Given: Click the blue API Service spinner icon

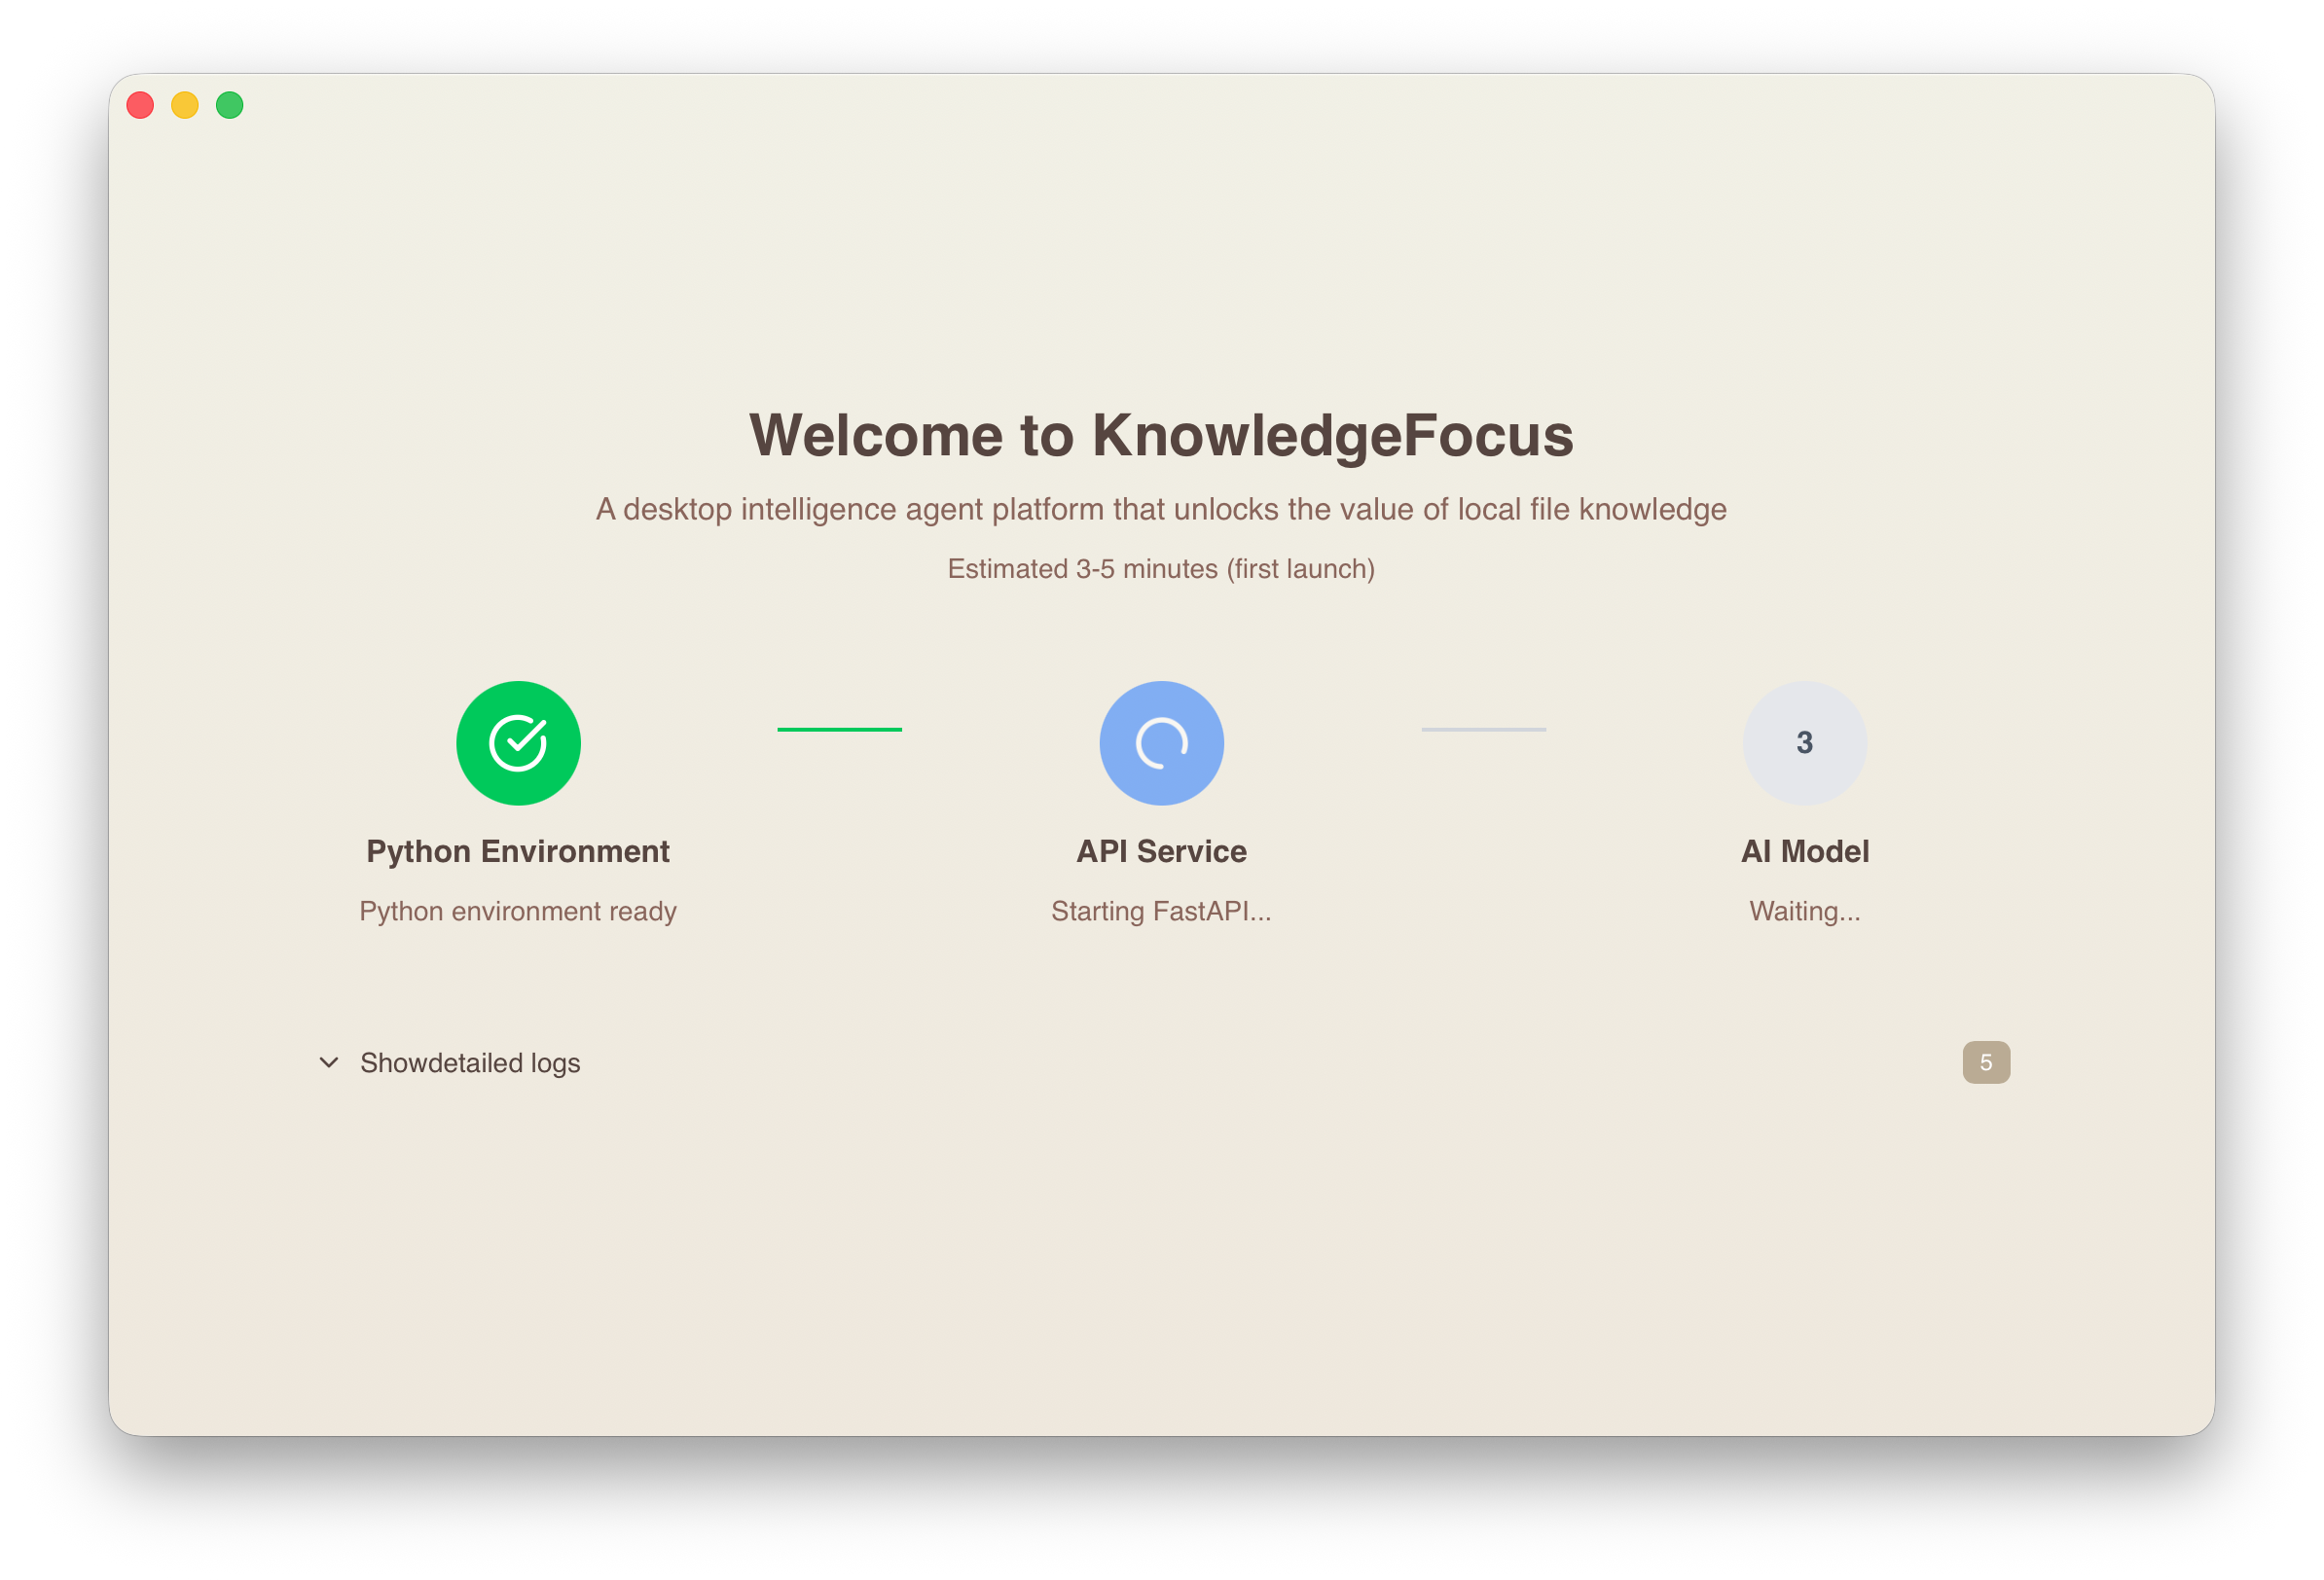Looking at the screenshot, I should click(x=1161, y=743).
